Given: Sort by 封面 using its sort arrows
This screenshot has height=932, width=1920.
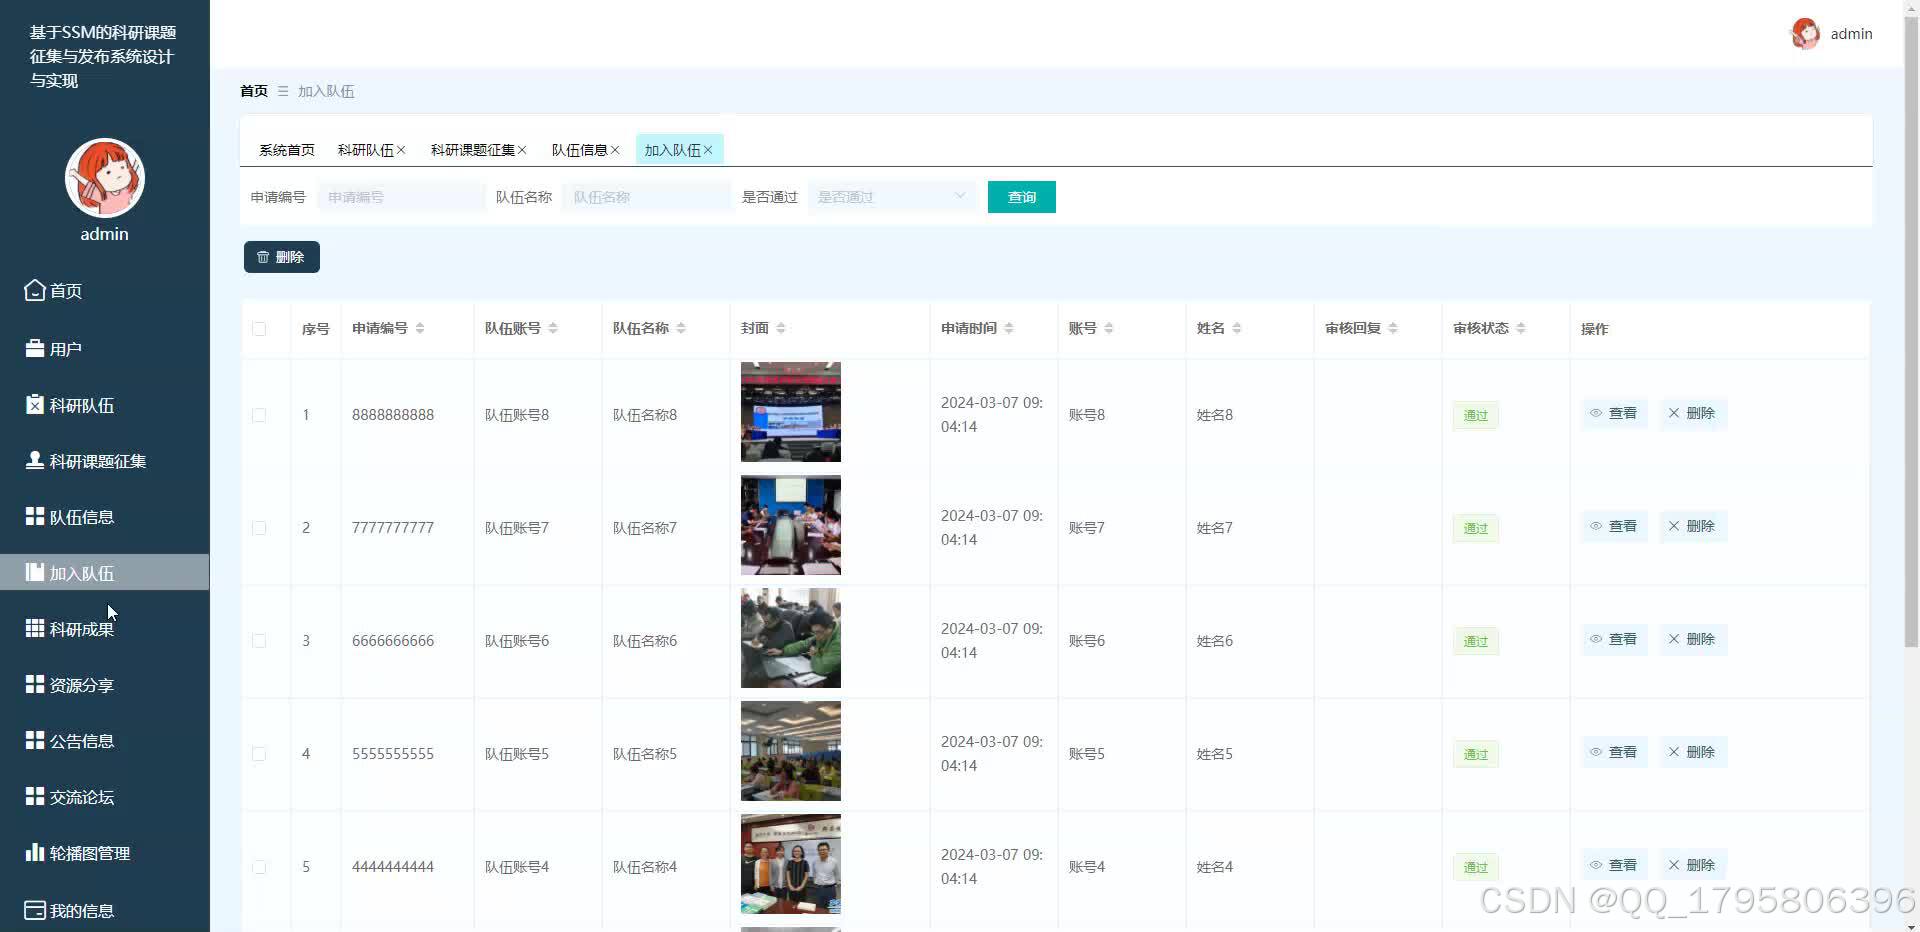Looking at the screenshot, I should point(781,328).
